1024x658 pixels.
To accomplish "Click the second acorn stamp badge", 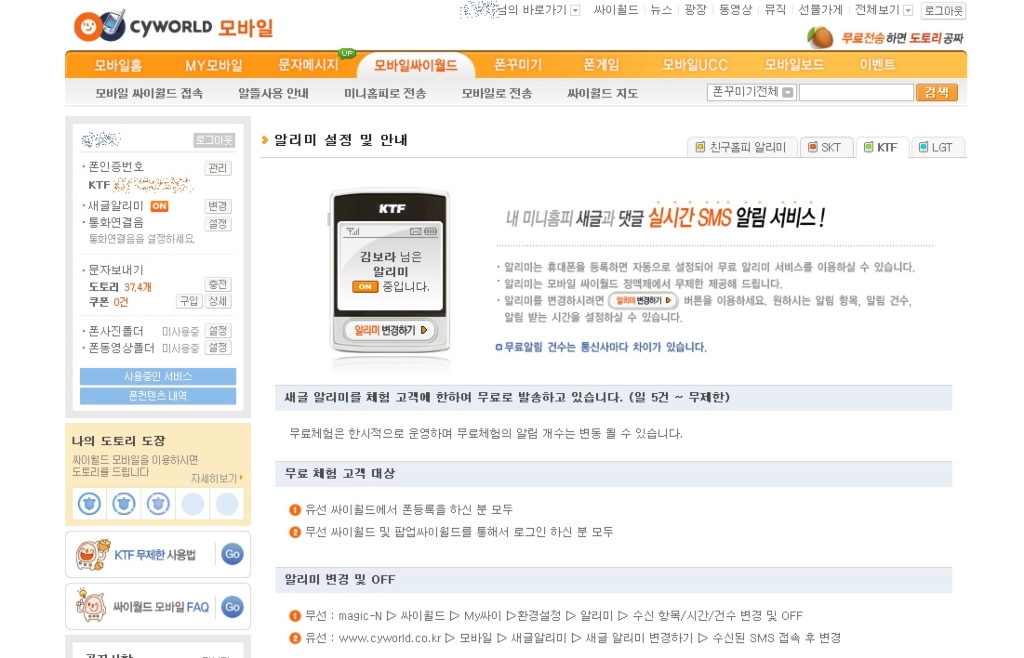I will [124, 504].
